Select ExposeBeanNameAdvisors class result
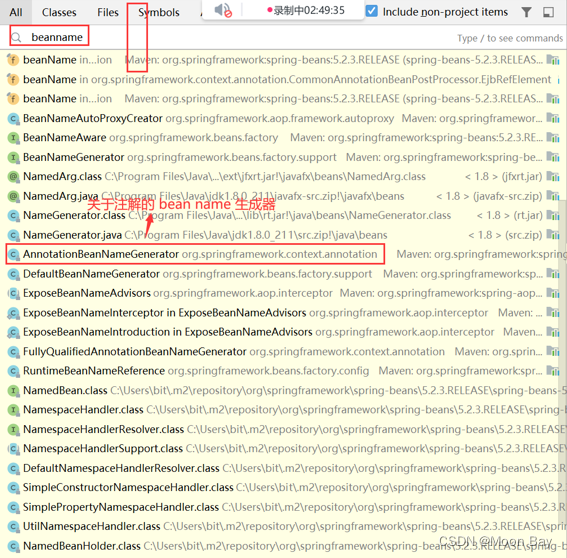 [284, 293]
